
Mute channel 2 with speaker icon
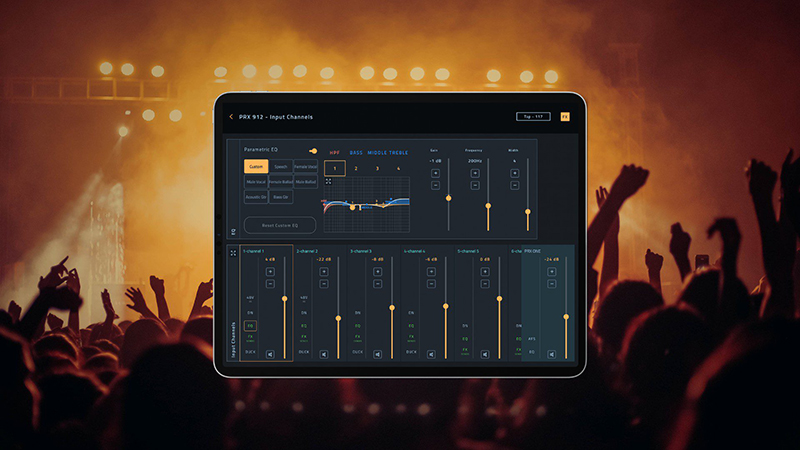(x=324, y=354)
